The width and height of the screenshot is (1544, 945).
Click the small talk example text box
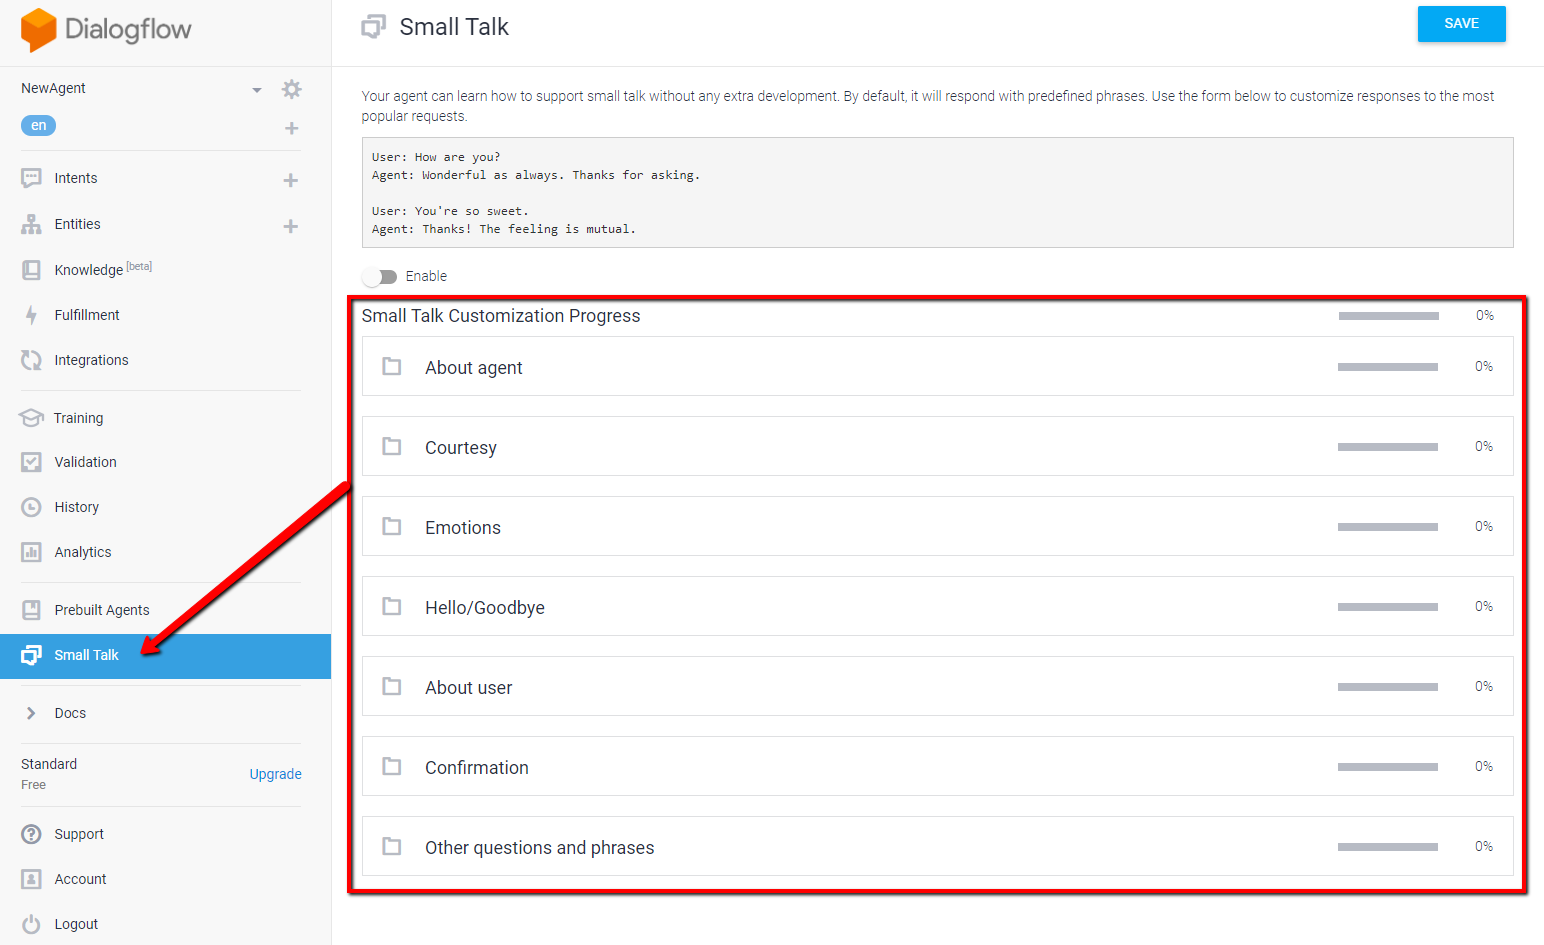(937, 192)
